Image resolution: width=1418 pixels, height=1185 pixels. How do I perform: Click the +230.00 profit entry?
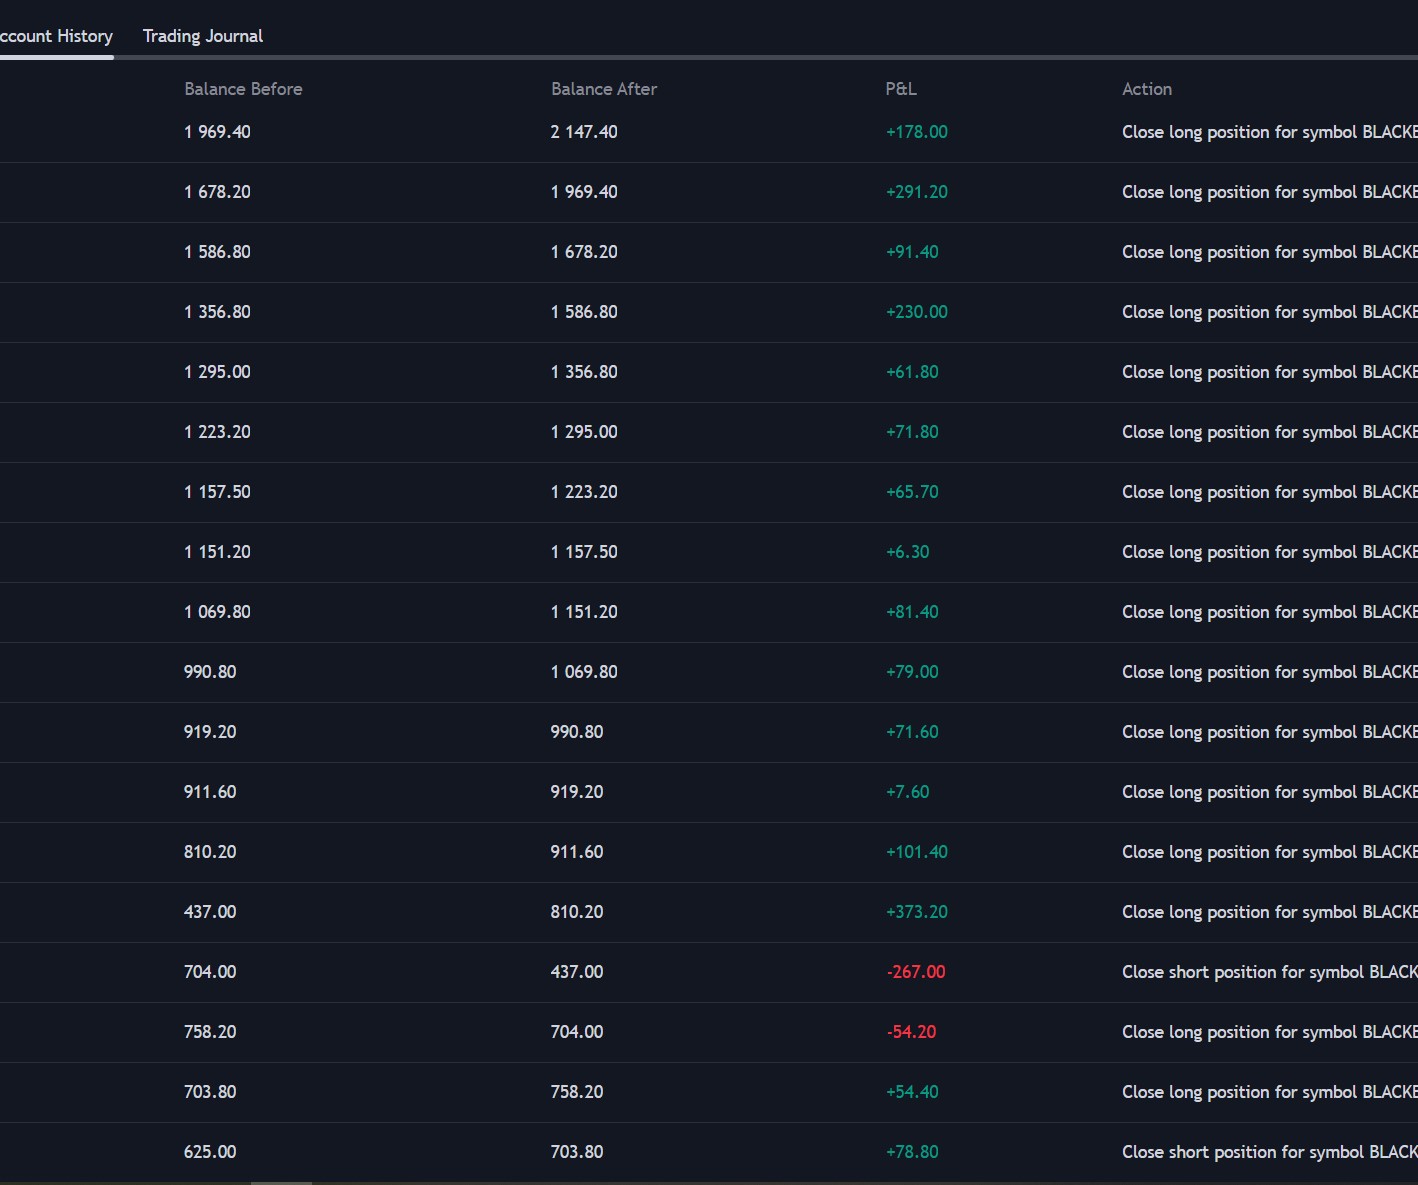pos(916,312)
